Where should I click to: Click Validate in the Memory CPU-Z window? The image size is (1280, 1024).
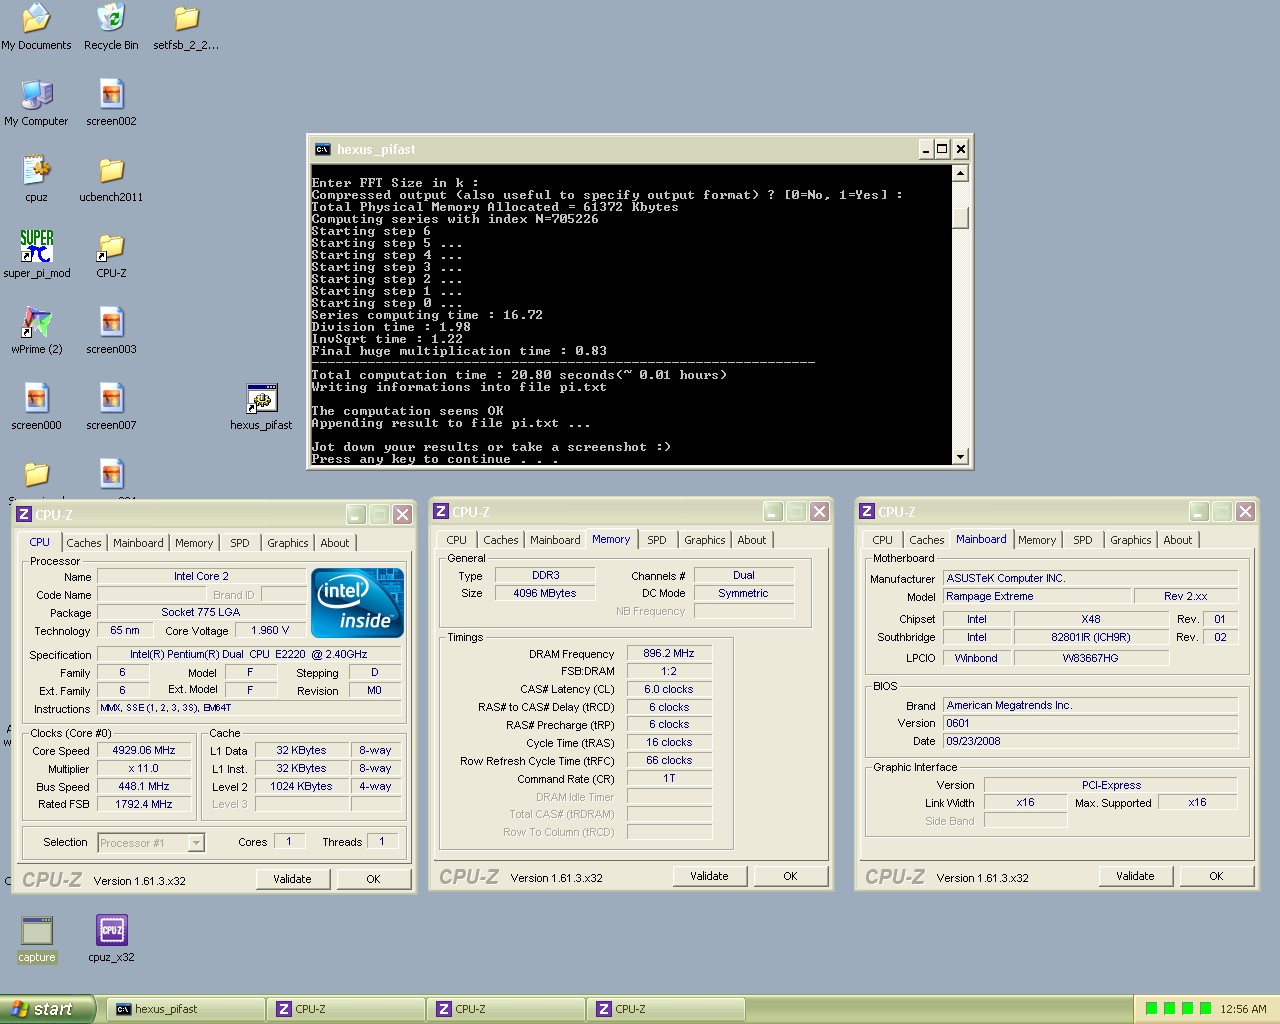click(x=709, y=876)
